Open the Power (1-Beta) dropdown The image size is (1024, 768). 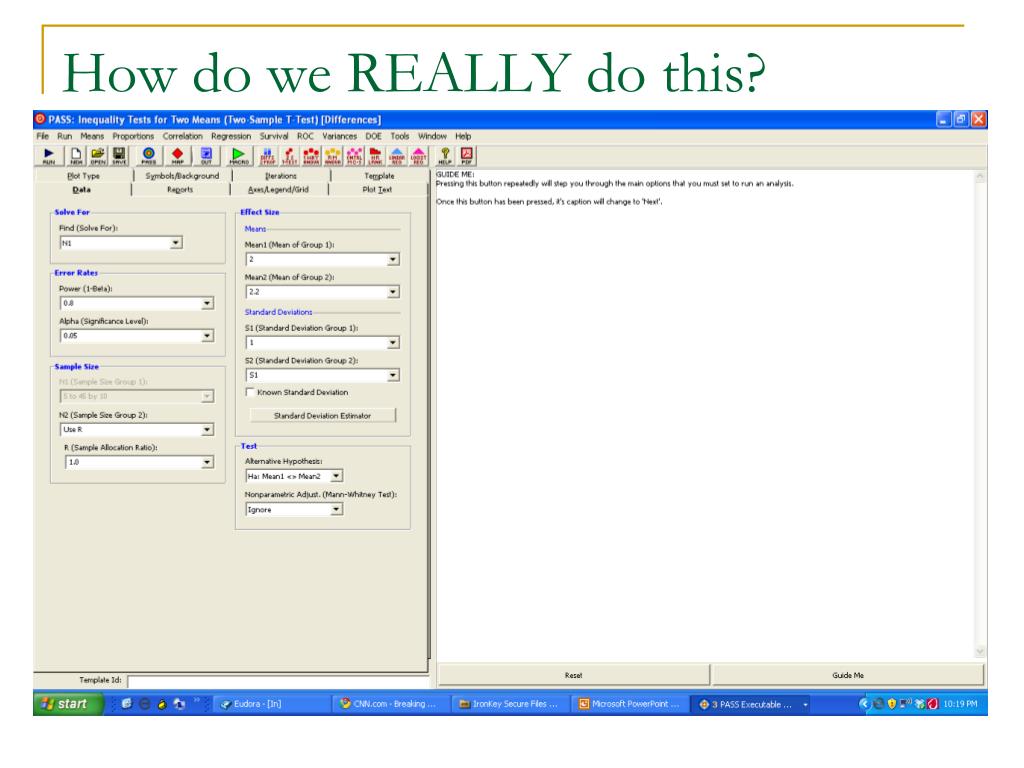(x=207, y=303)
